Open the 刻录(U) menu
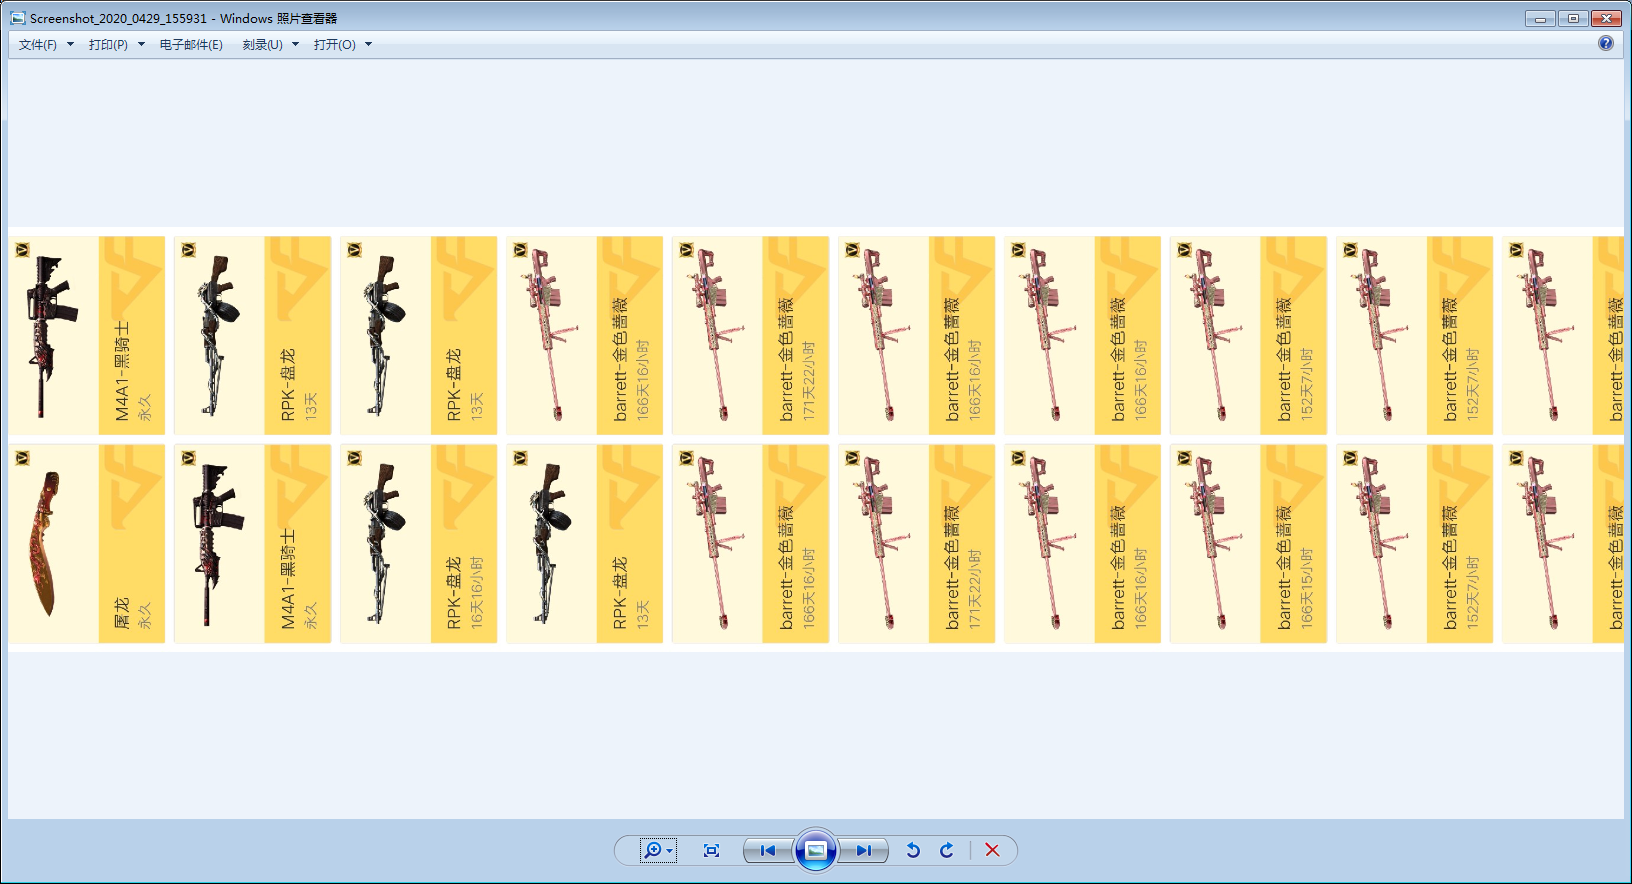Image resolution: width=1632 pixels, height=884 pixels. pyautogui.click(x=270, y=45)
